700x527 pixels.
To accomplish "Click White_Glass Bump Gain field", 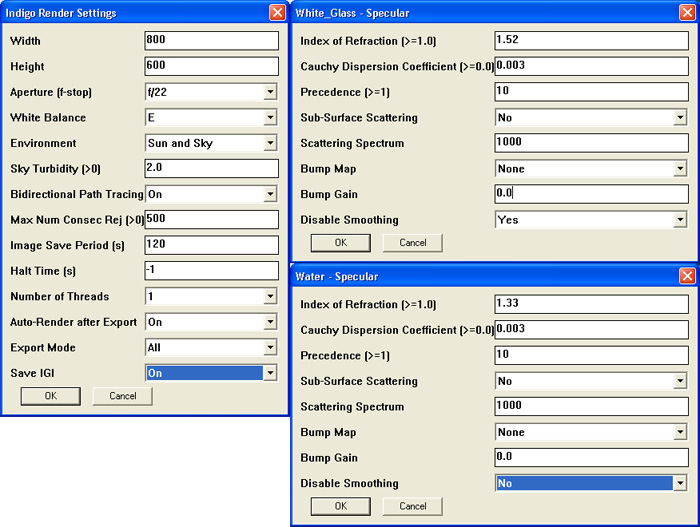I will pos(592,194).
